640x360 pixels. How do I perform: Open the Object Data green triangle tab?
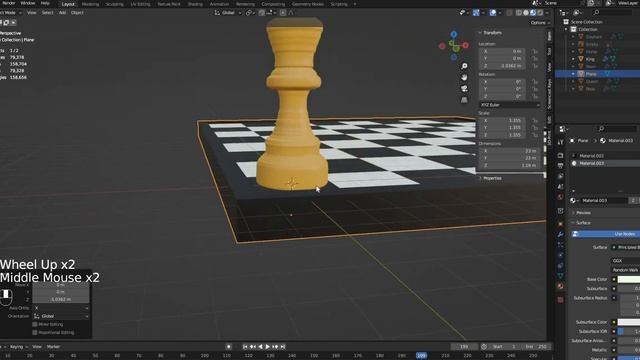click(560, 276)
